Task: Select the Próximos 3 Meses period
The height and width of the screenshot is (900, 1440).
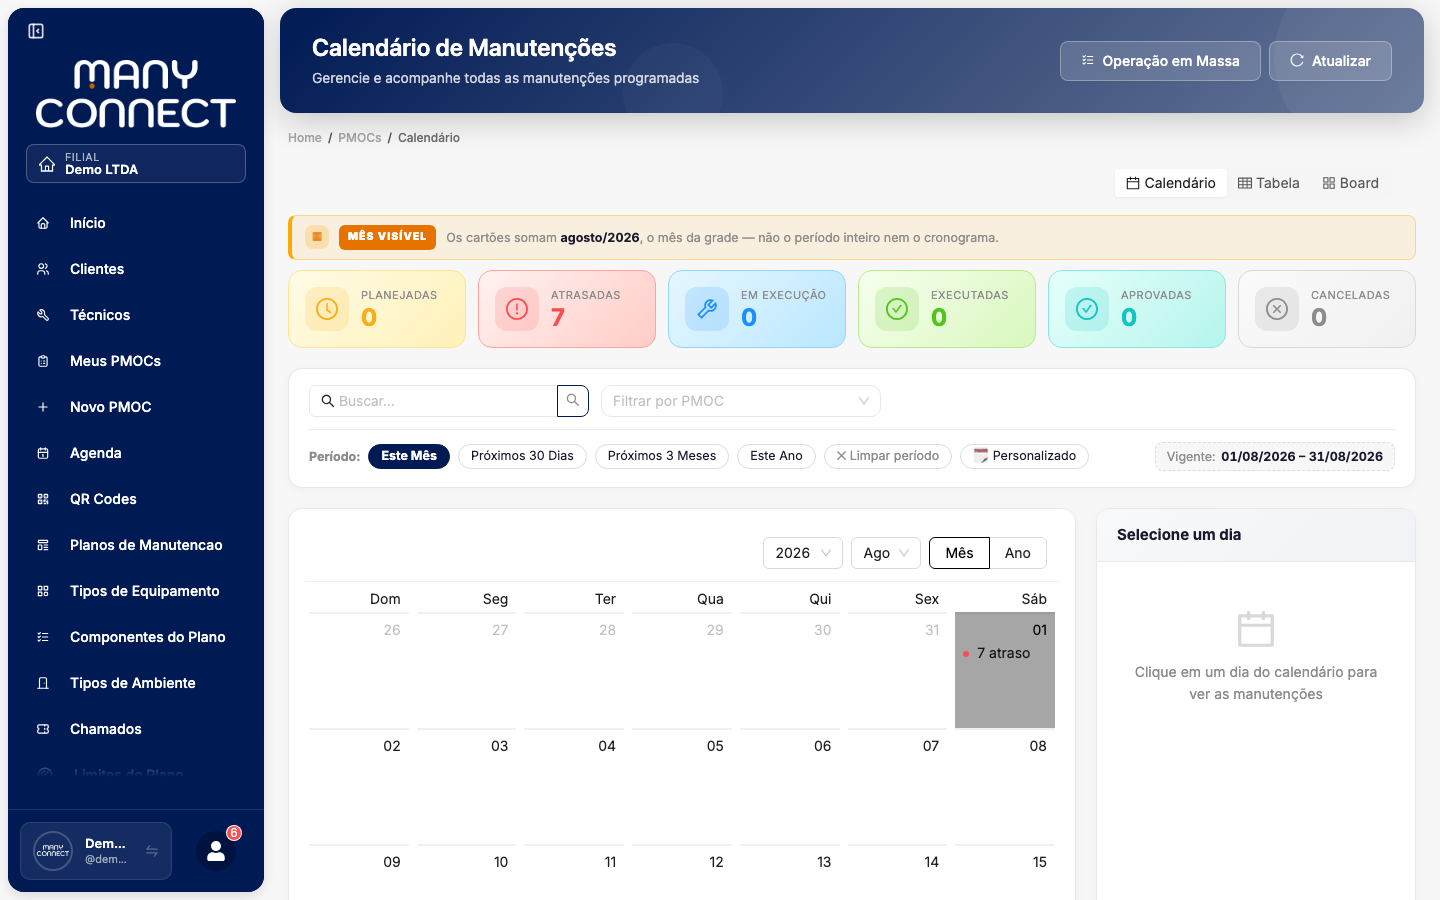Action: click(662, 456)
